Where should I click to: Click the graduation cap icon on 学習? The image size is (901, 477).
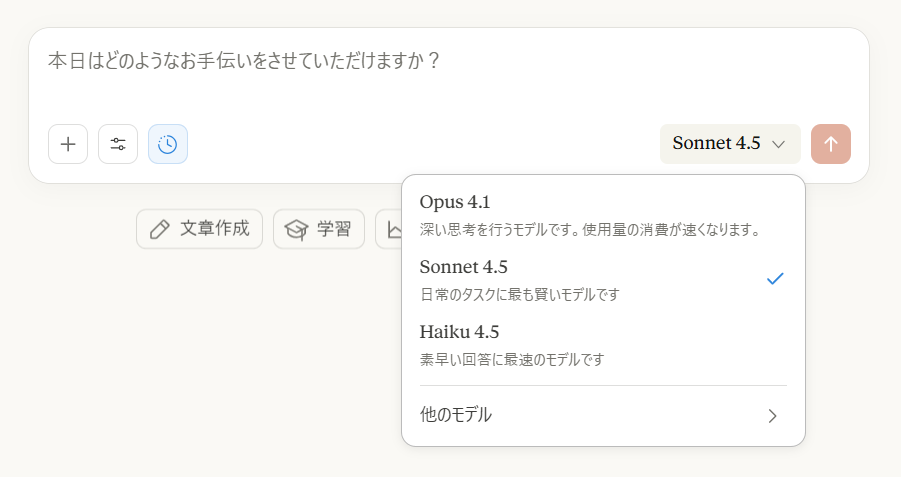click(x=297, y=229)
